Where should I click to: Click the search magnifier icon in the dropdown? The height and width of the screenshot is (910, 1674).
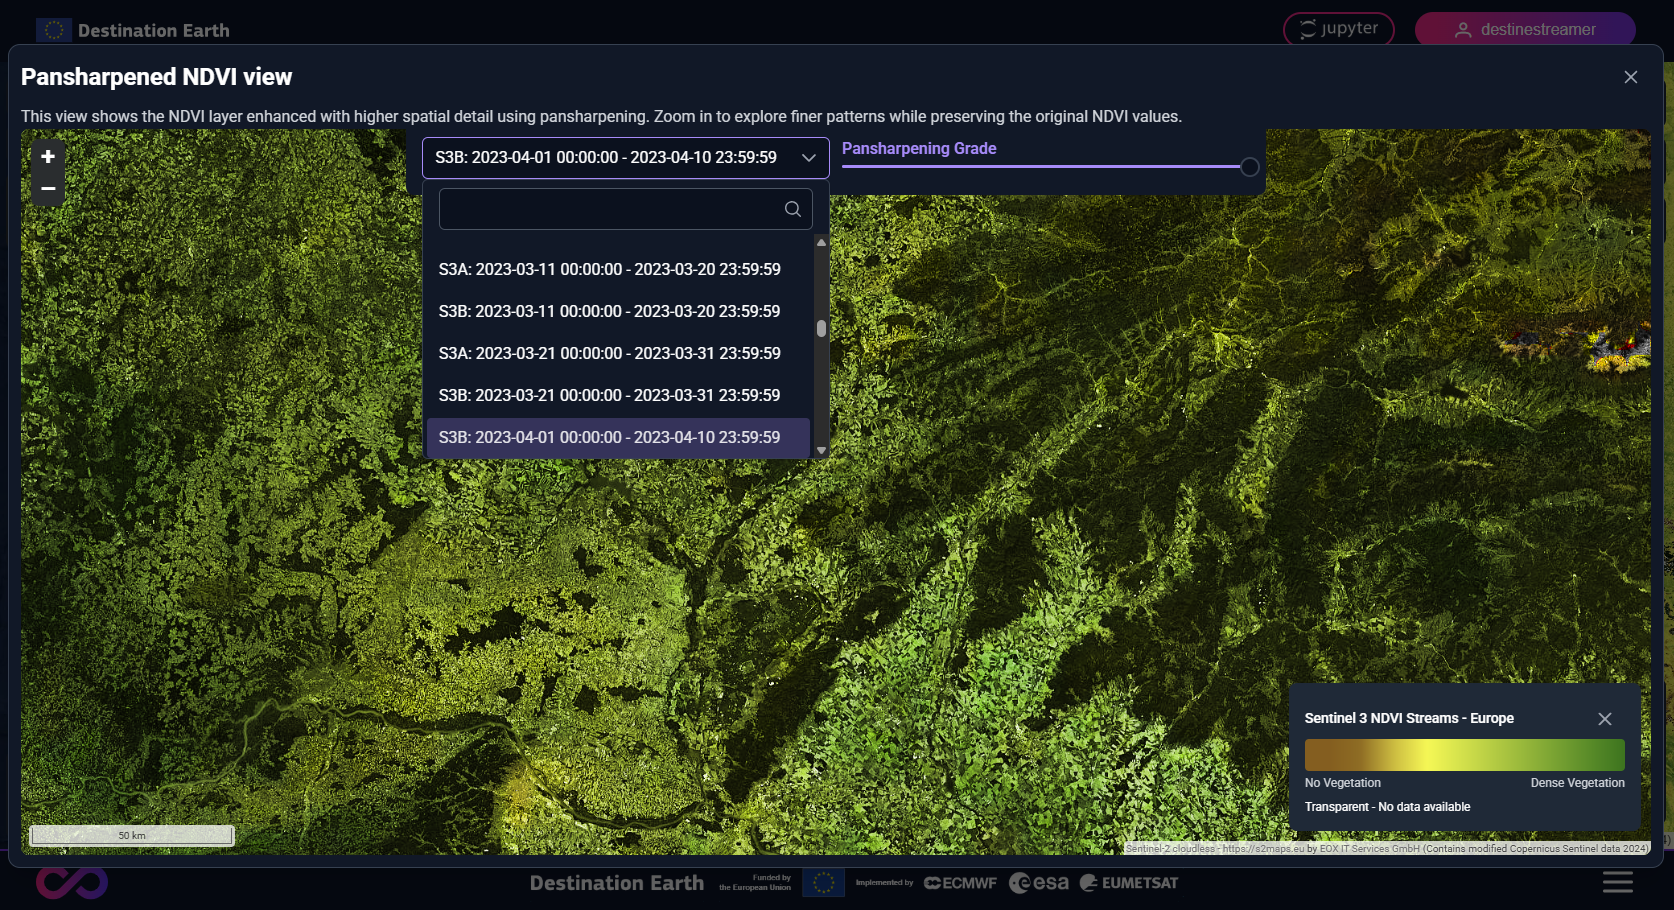point(792,209)
